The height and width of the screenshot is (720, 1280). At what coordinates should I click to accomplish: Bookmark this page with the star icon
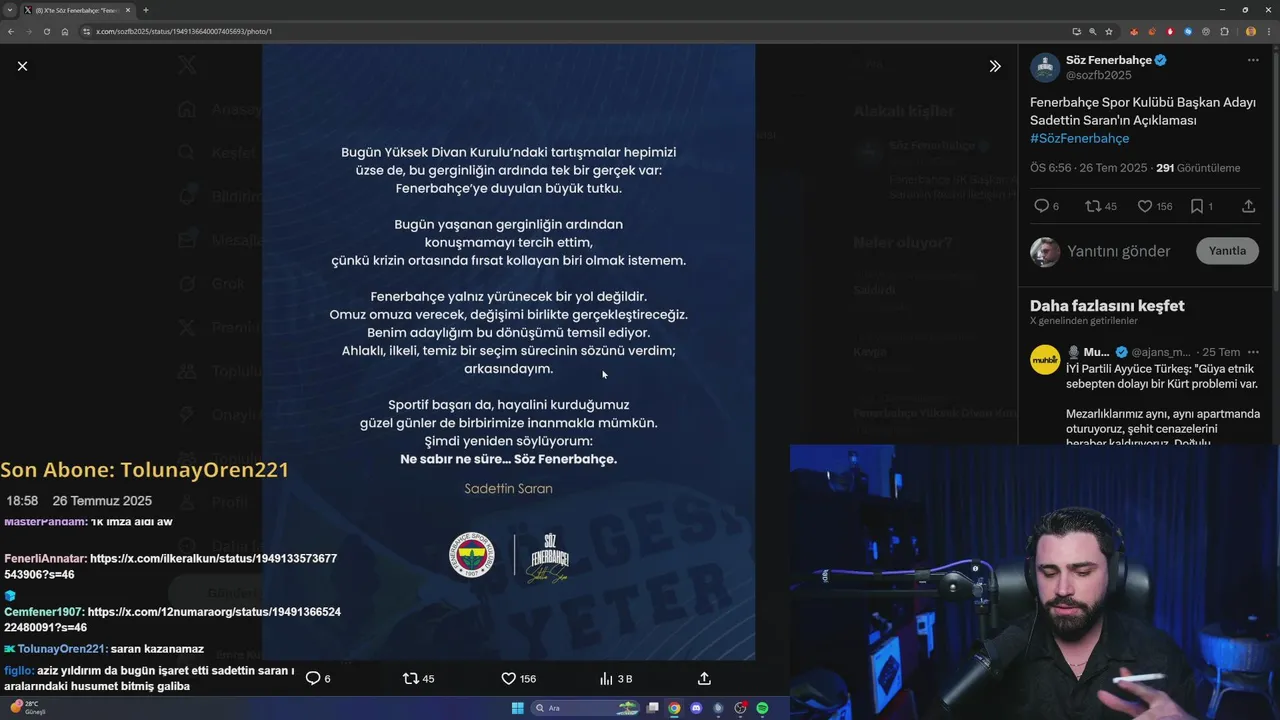point(1109,31)
